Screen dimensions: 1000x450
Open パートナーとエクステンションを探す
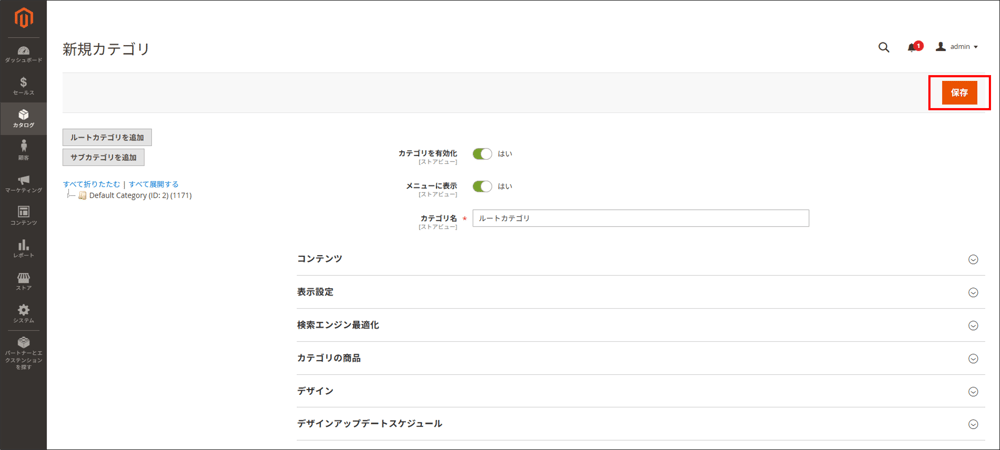pos(24,354)
